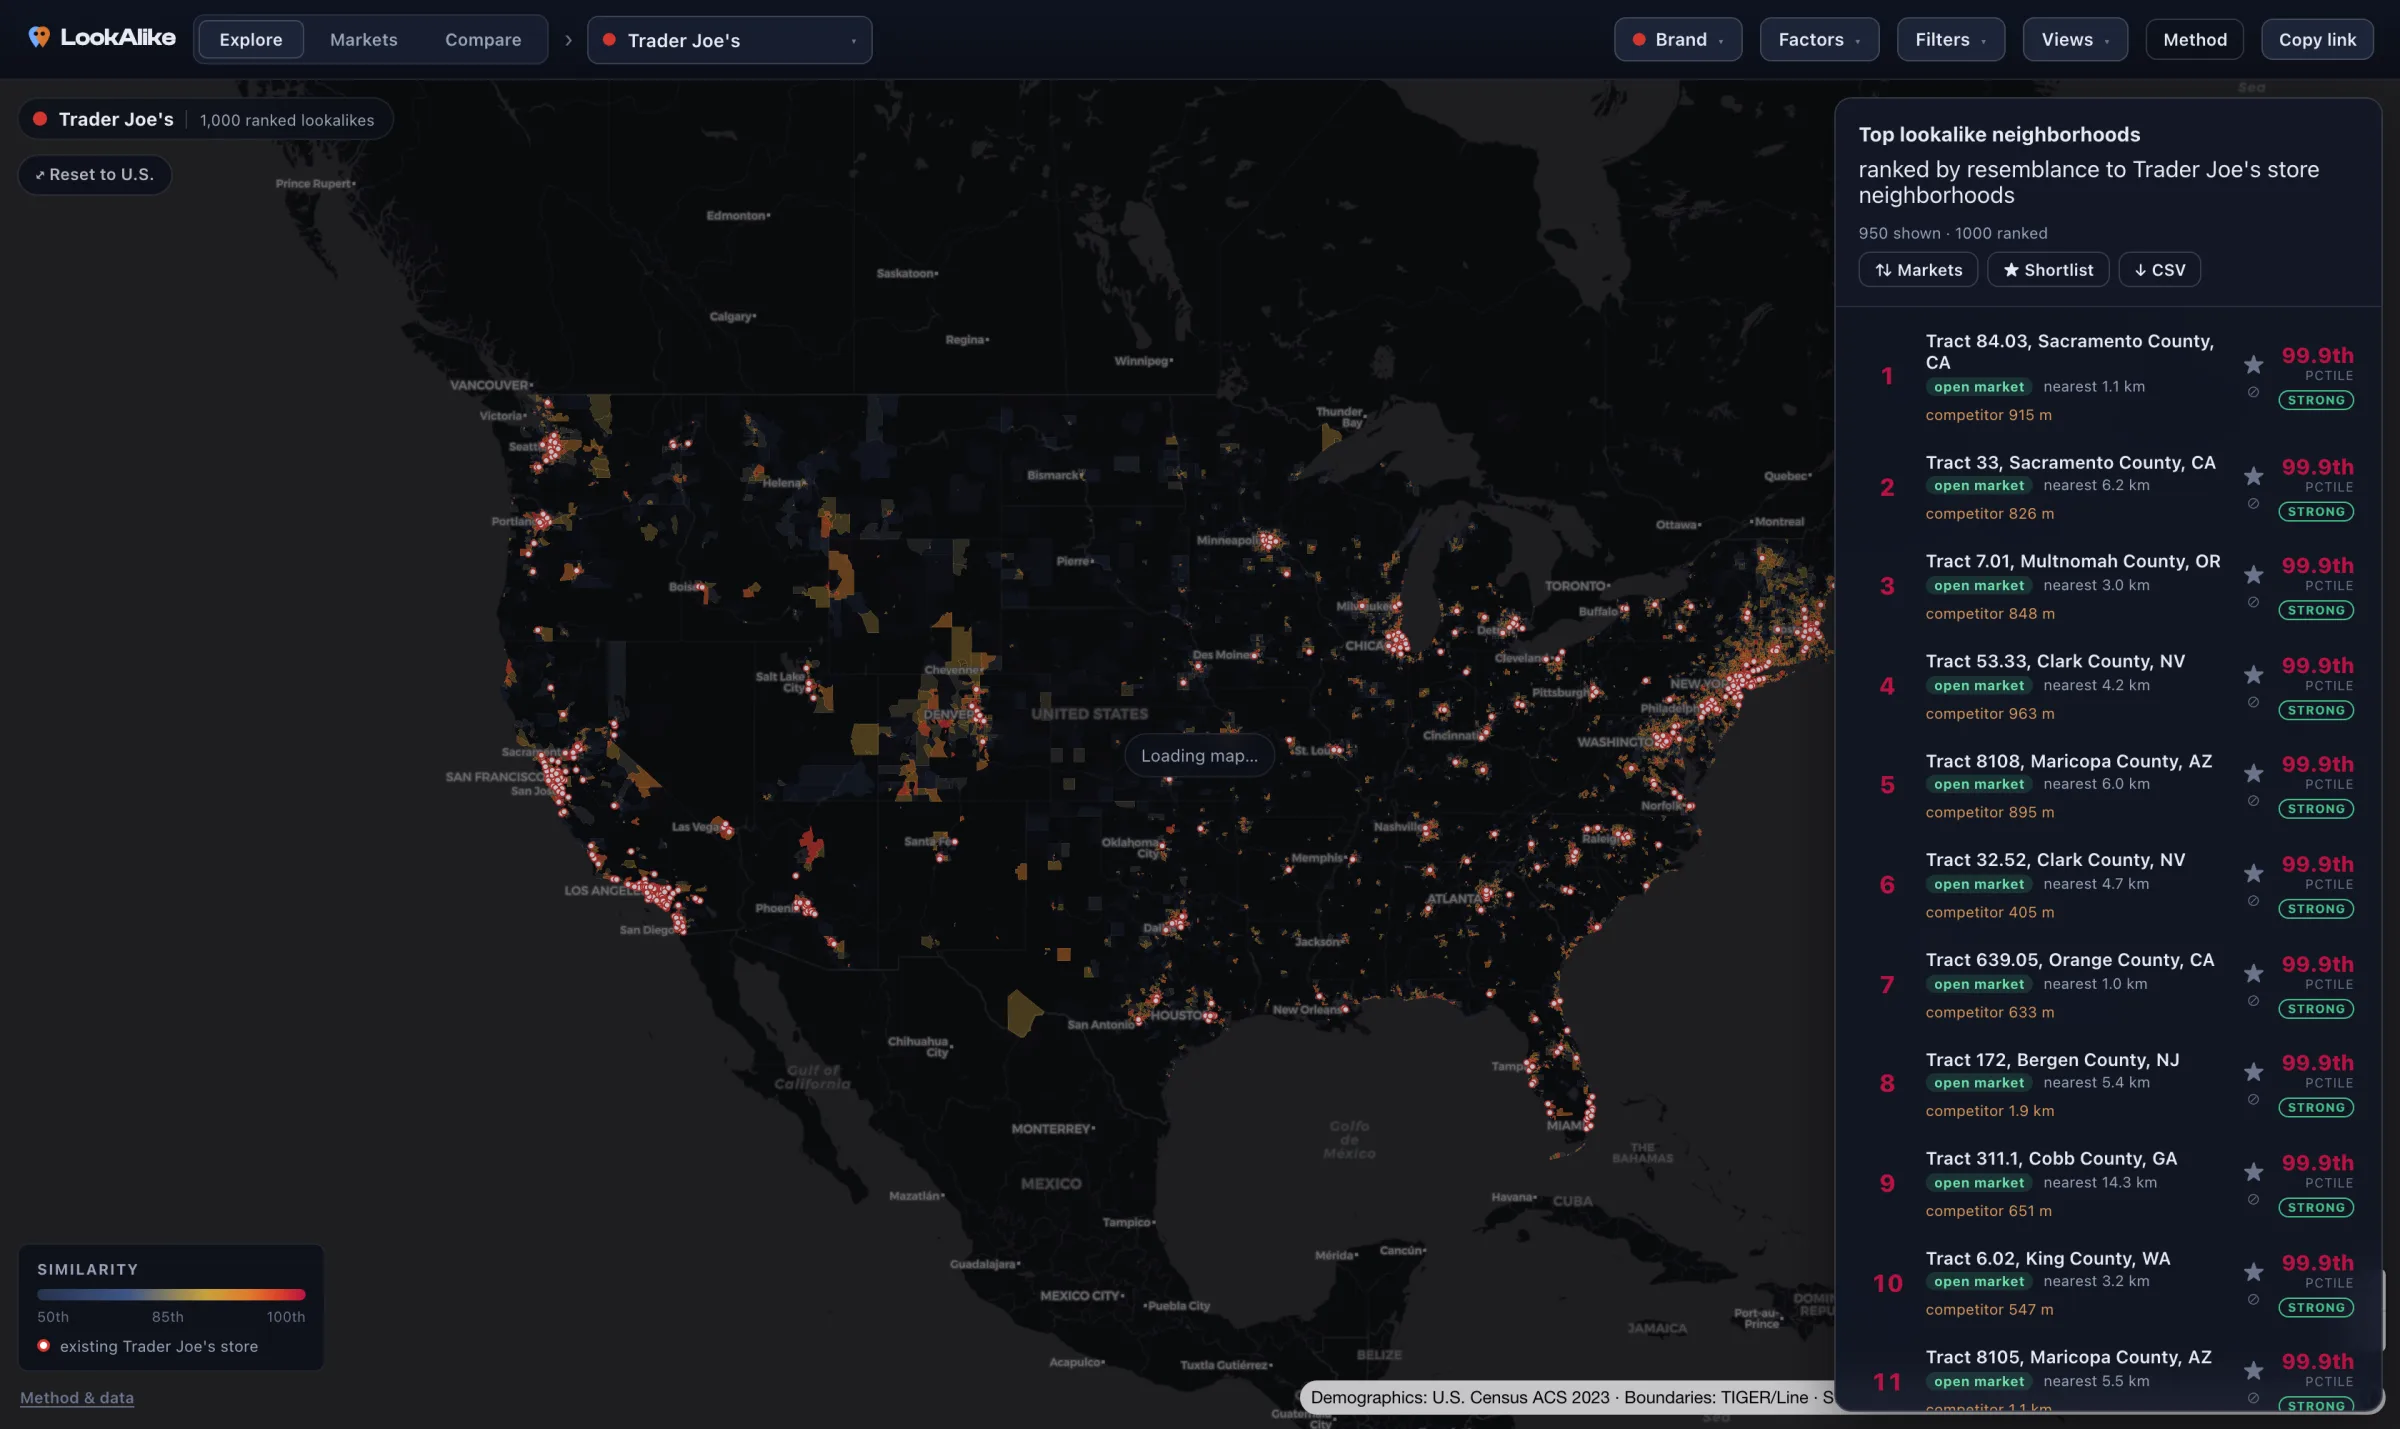Viewport: 2400px width, 1429px height.
Task: Click '950 shown · 1000 ranked' text
Action: (1953, 233)
